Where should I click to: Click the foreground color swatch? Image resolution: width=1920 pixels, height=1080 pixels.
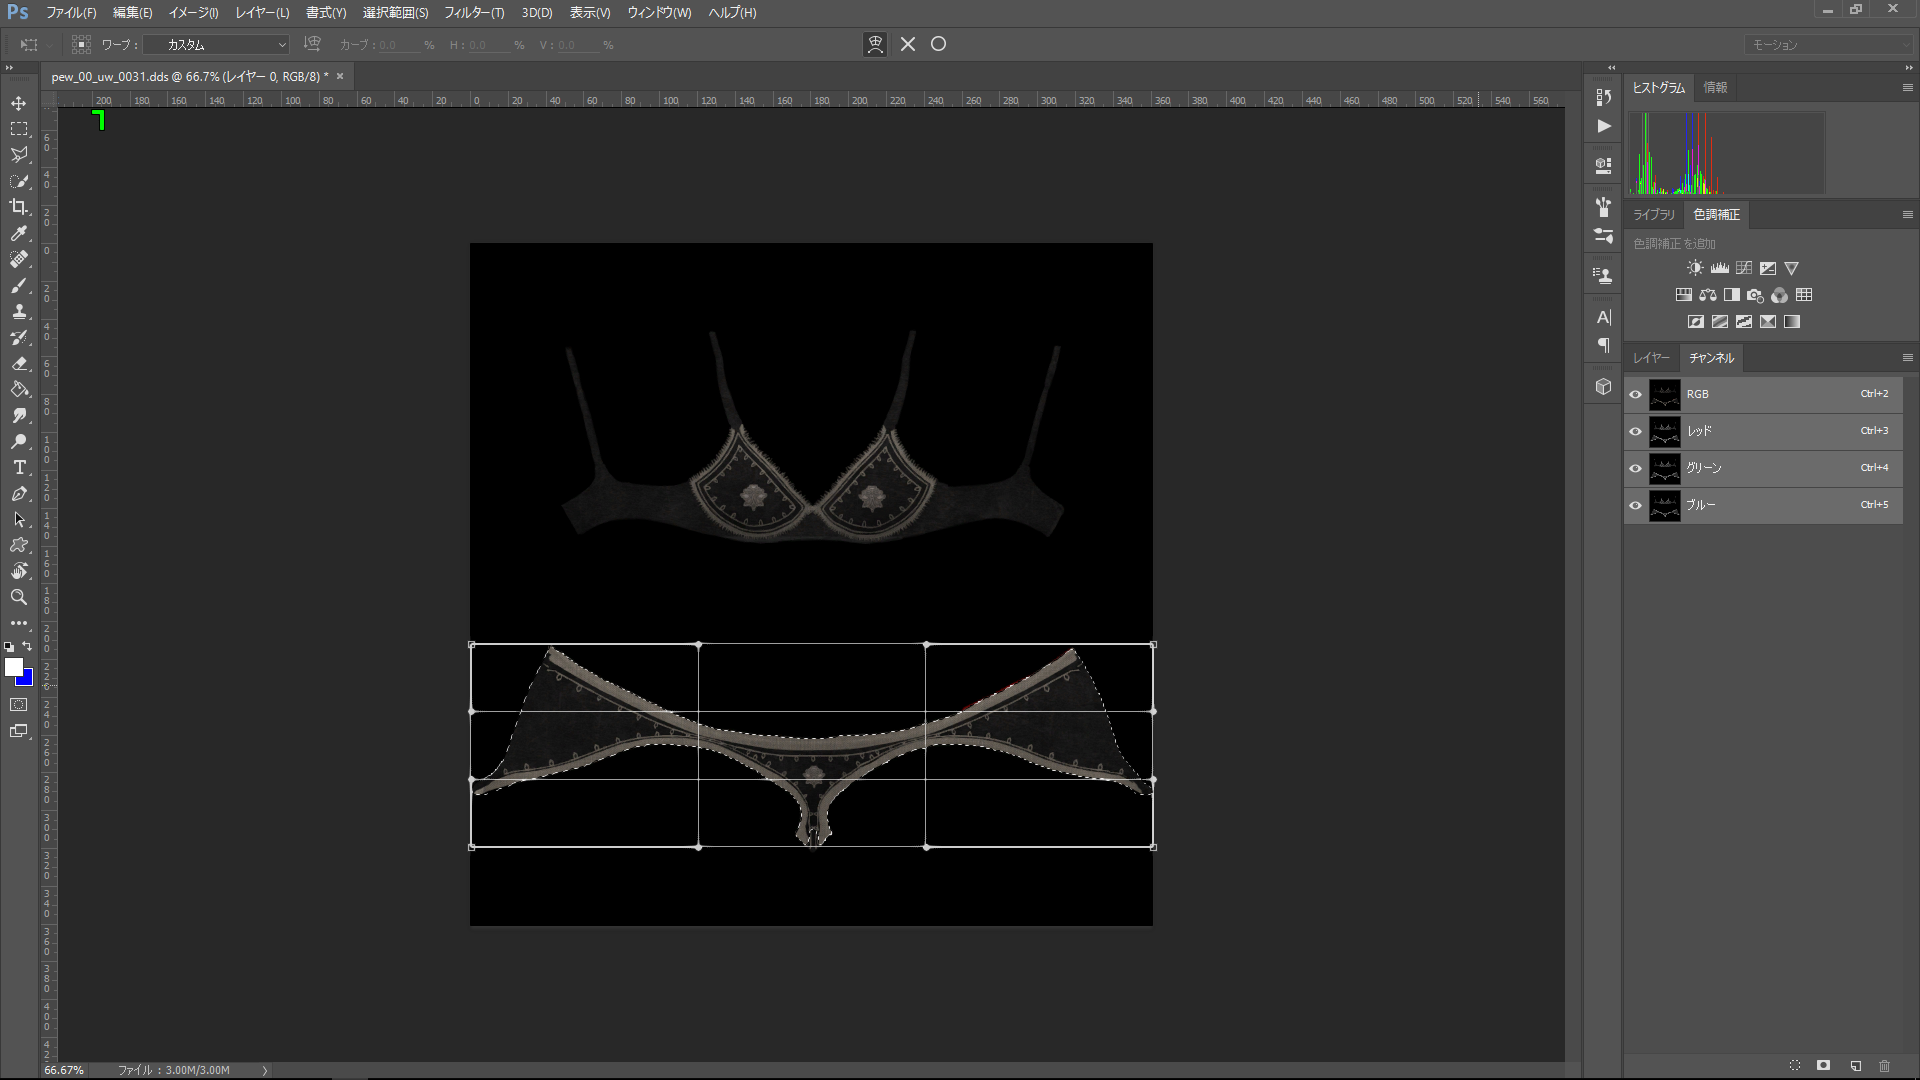[13, 667]
